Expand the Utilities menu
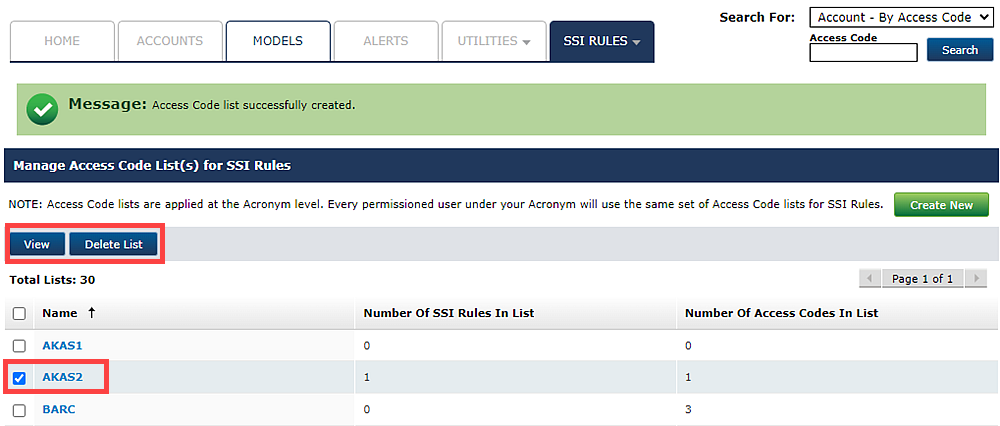This screenshot has height=426, width=1000. pos(494,41)
